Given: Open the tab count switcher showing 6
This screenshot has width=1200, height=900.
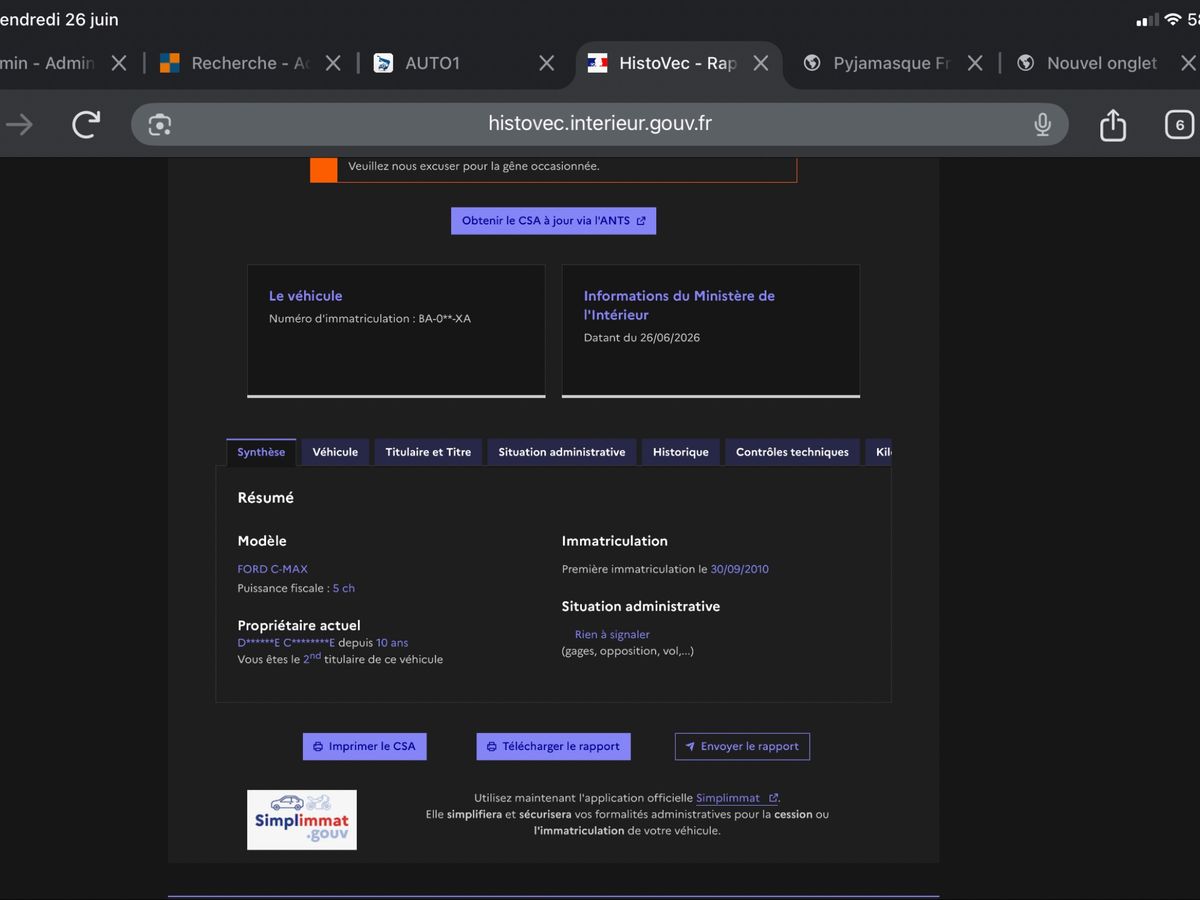Looking at the screenshot, I should (1180, 125).
